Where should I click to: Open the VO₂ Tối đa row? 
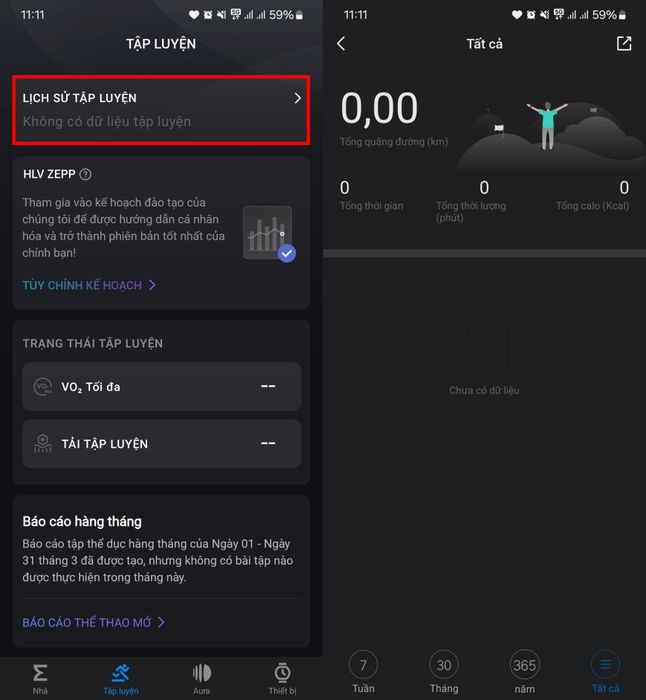pyautogui.click(x=162, y=387)
